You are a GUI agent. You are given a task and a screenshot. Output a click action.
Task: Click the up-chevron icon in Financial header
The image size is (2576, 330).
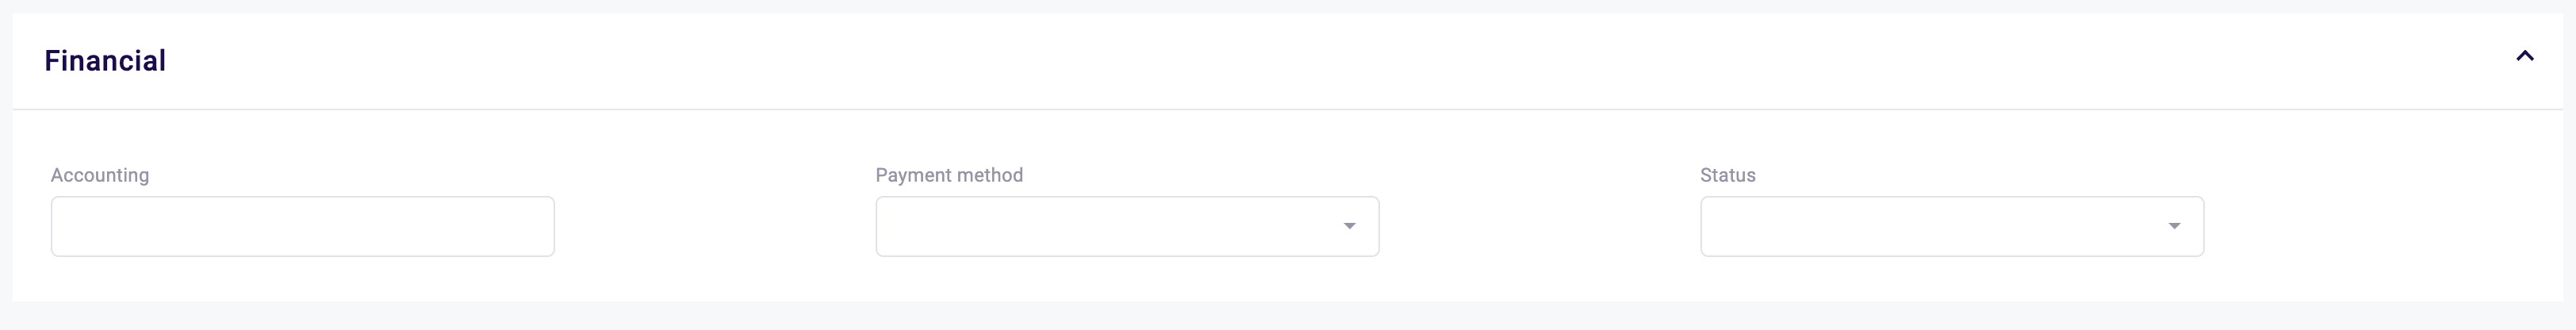(2524, 57)
